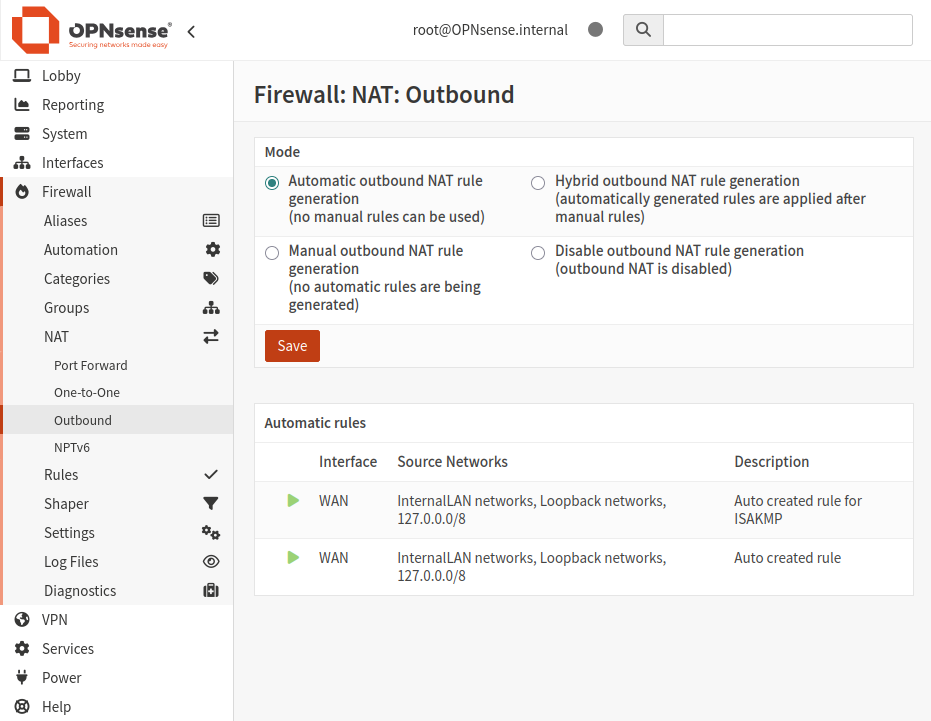
Task: Click the Groups sitemap icon
Action: (x=211, y=308)
